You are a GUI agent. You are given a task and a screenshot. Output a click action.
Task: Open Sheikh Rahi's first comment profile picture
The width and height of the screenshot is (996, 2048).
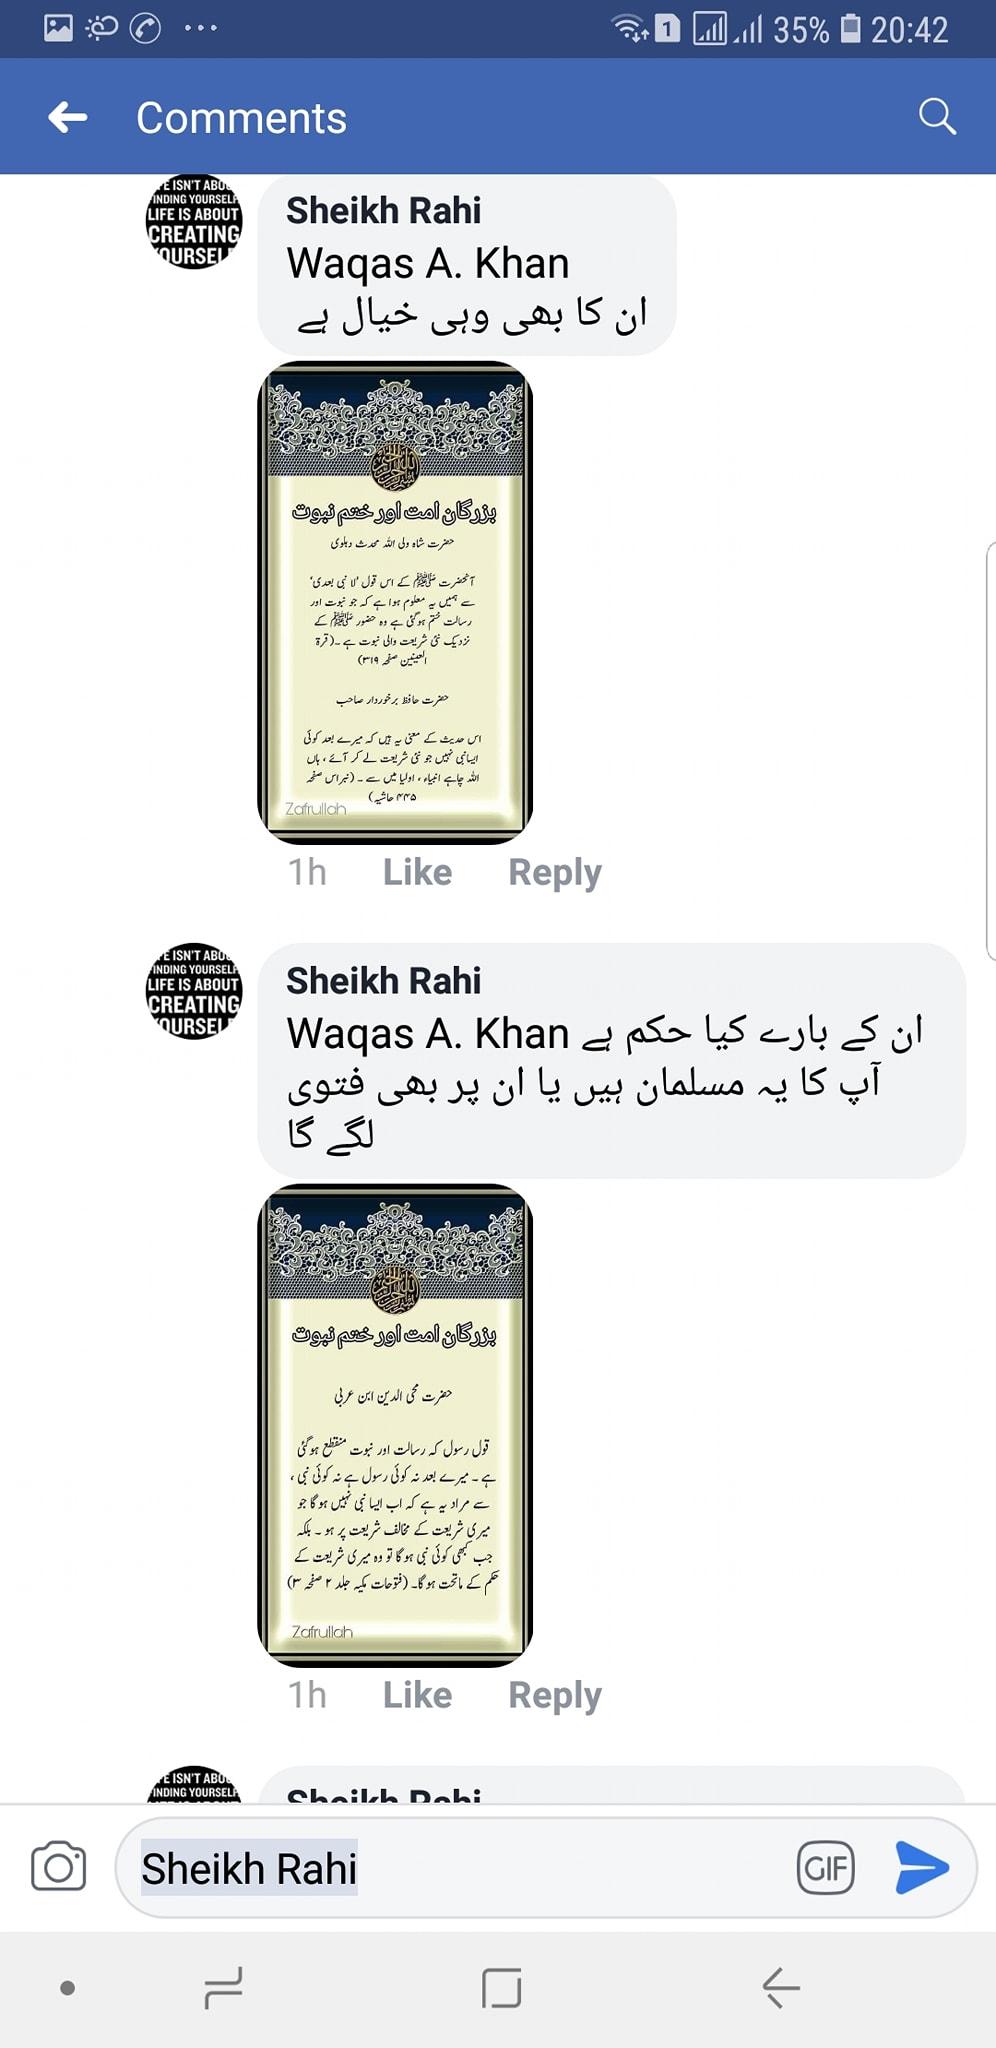194,222
